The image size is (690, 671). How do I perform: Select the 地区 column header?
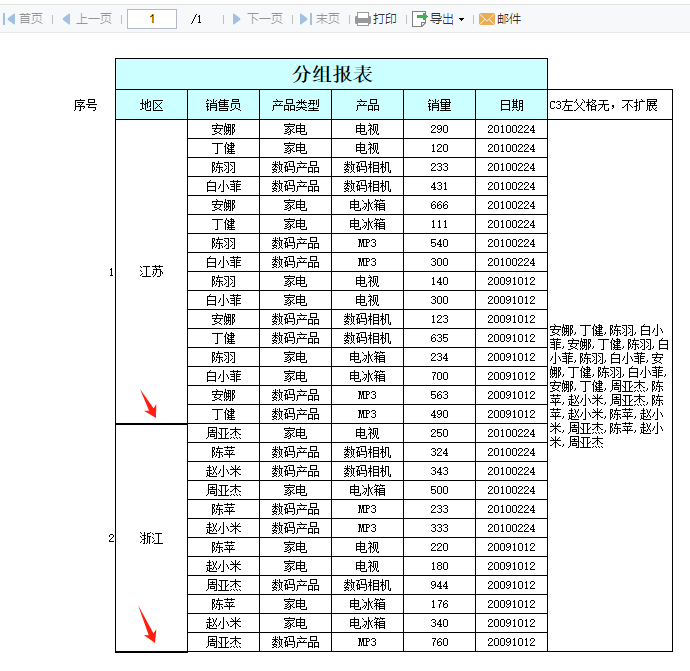151,105
